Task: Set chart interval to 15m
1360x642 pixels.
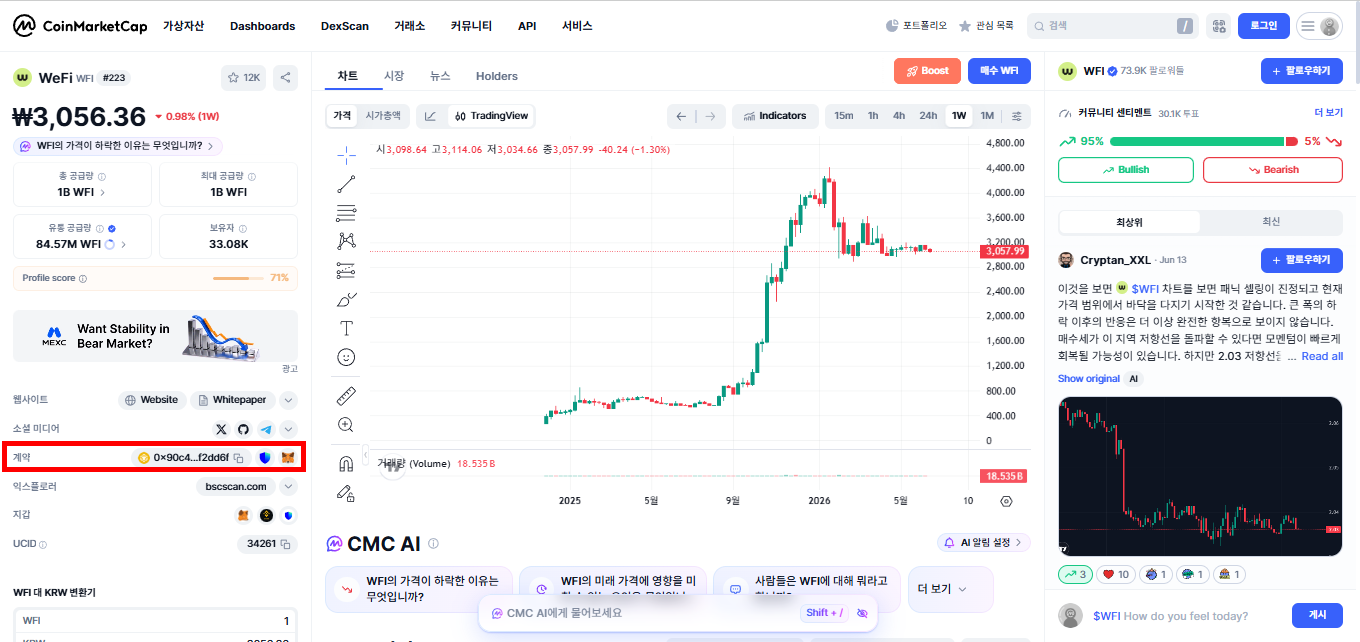Action: [844, 116]
